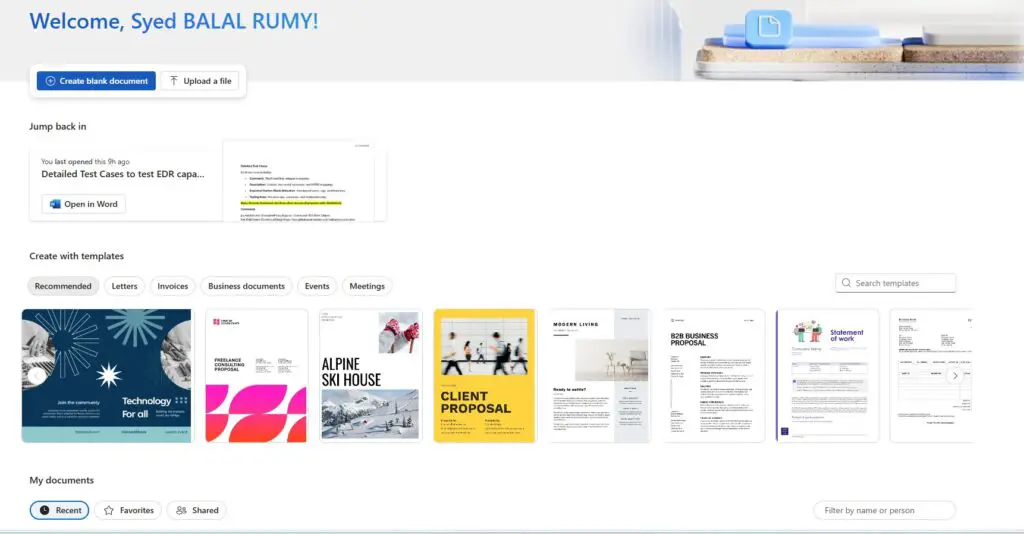The height and width of the screenshot is (534, 1024).
Task: Show Business documents templates
Action: click(246, 286)
